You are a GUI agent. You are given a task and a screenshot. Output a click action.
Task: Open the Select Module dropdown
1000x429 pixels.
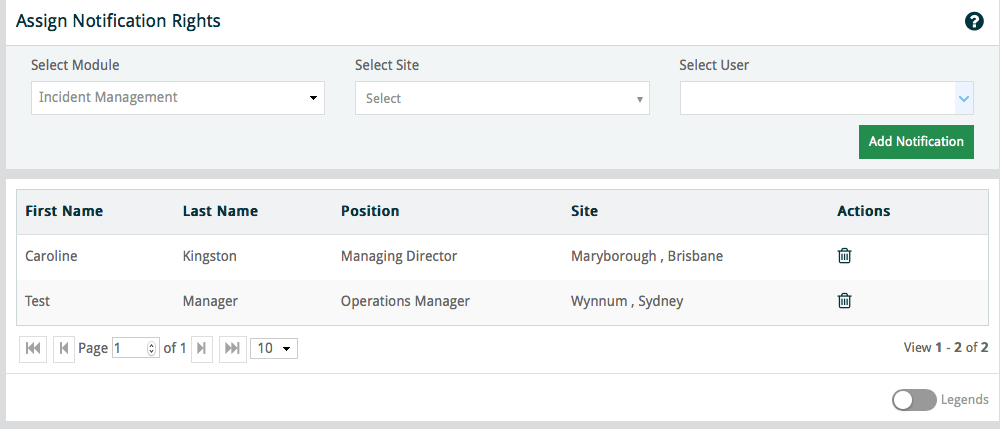(x=178, y=98)
